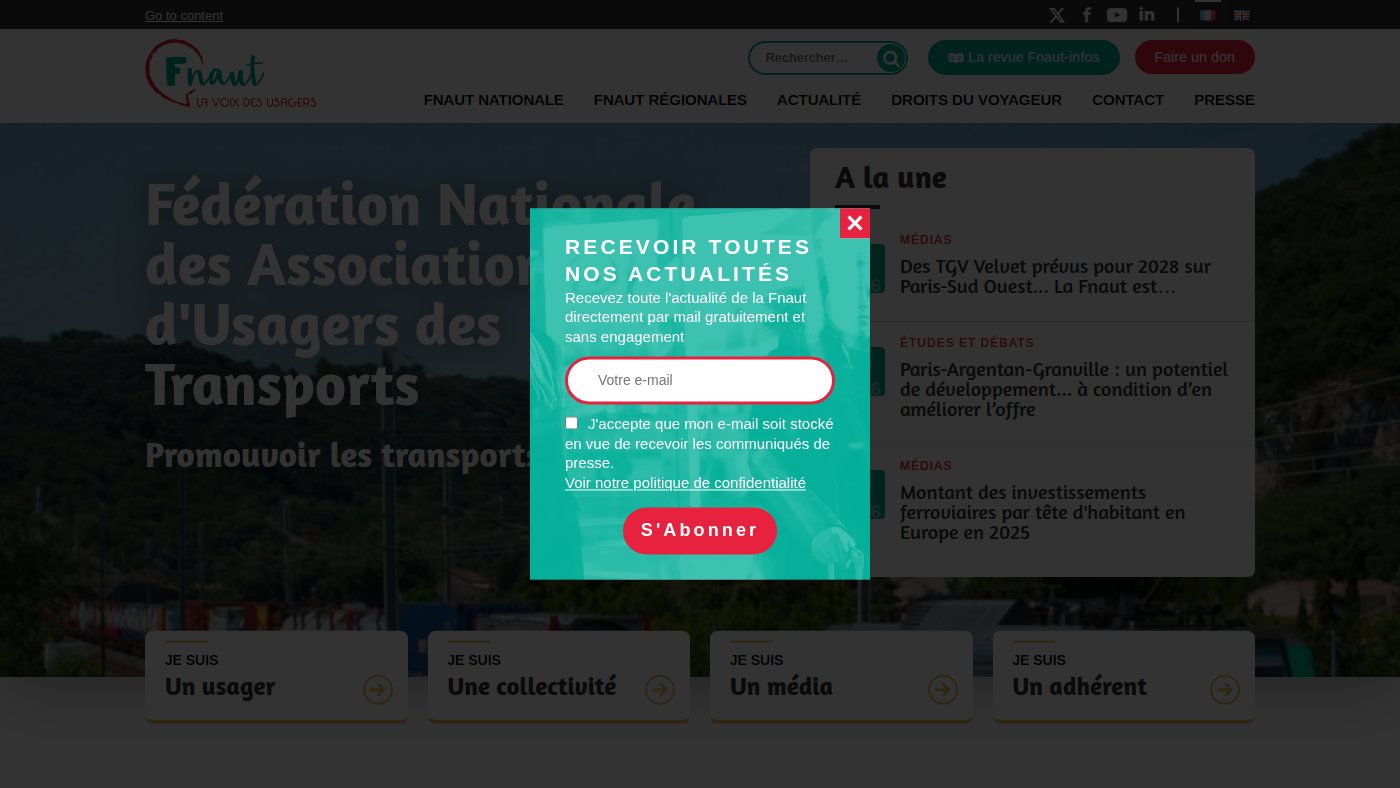Click the arrow icon on Une collectivité card
This screenshot has width=1400, height=788.
coord(660,690)
